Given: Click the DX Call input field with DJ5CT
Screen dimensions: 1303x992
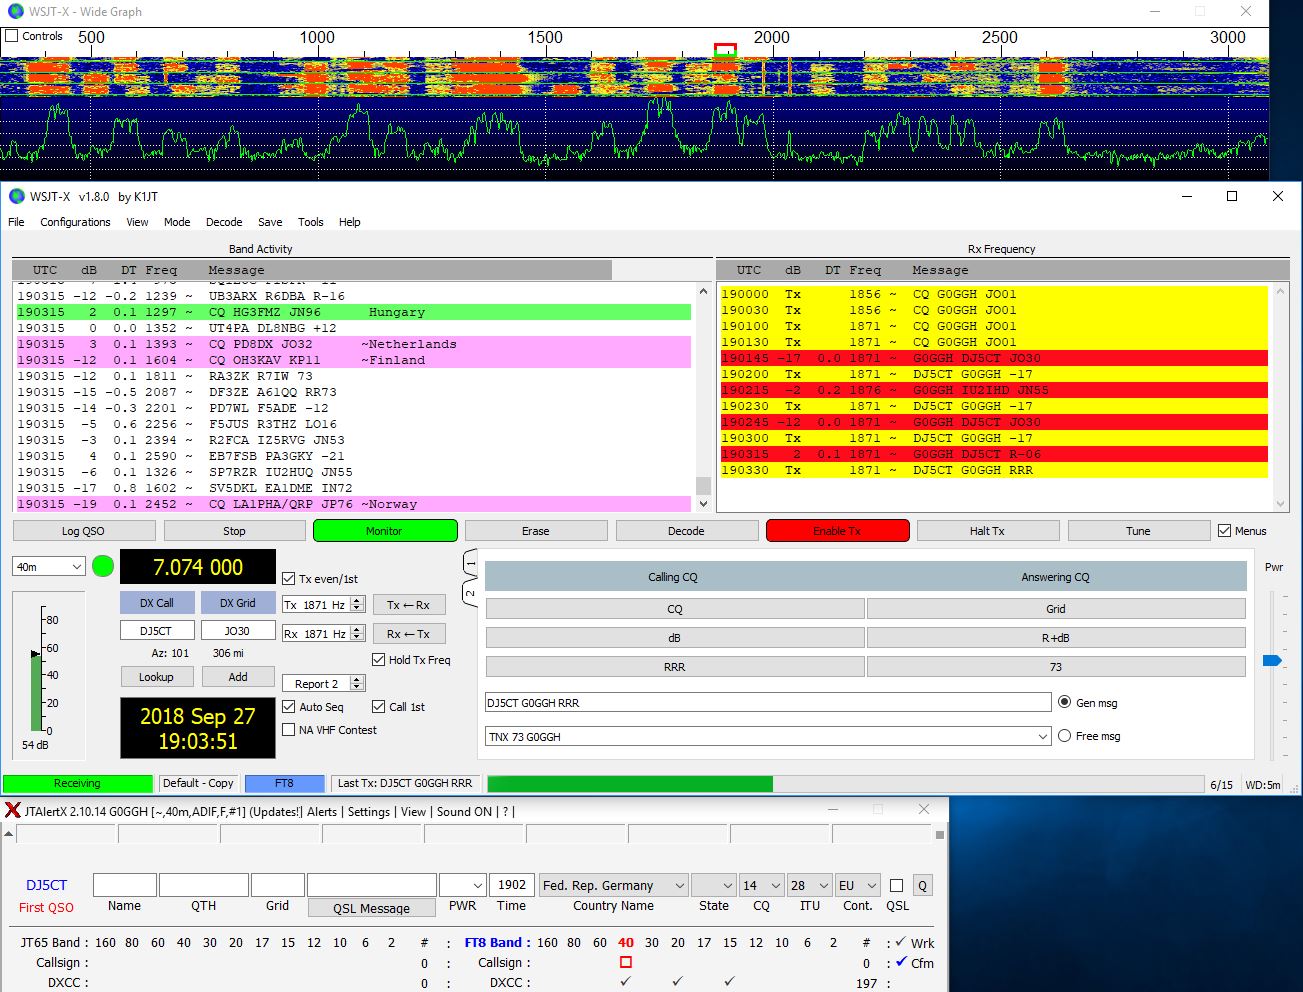Looking at the screenshot, I should 157,631.
